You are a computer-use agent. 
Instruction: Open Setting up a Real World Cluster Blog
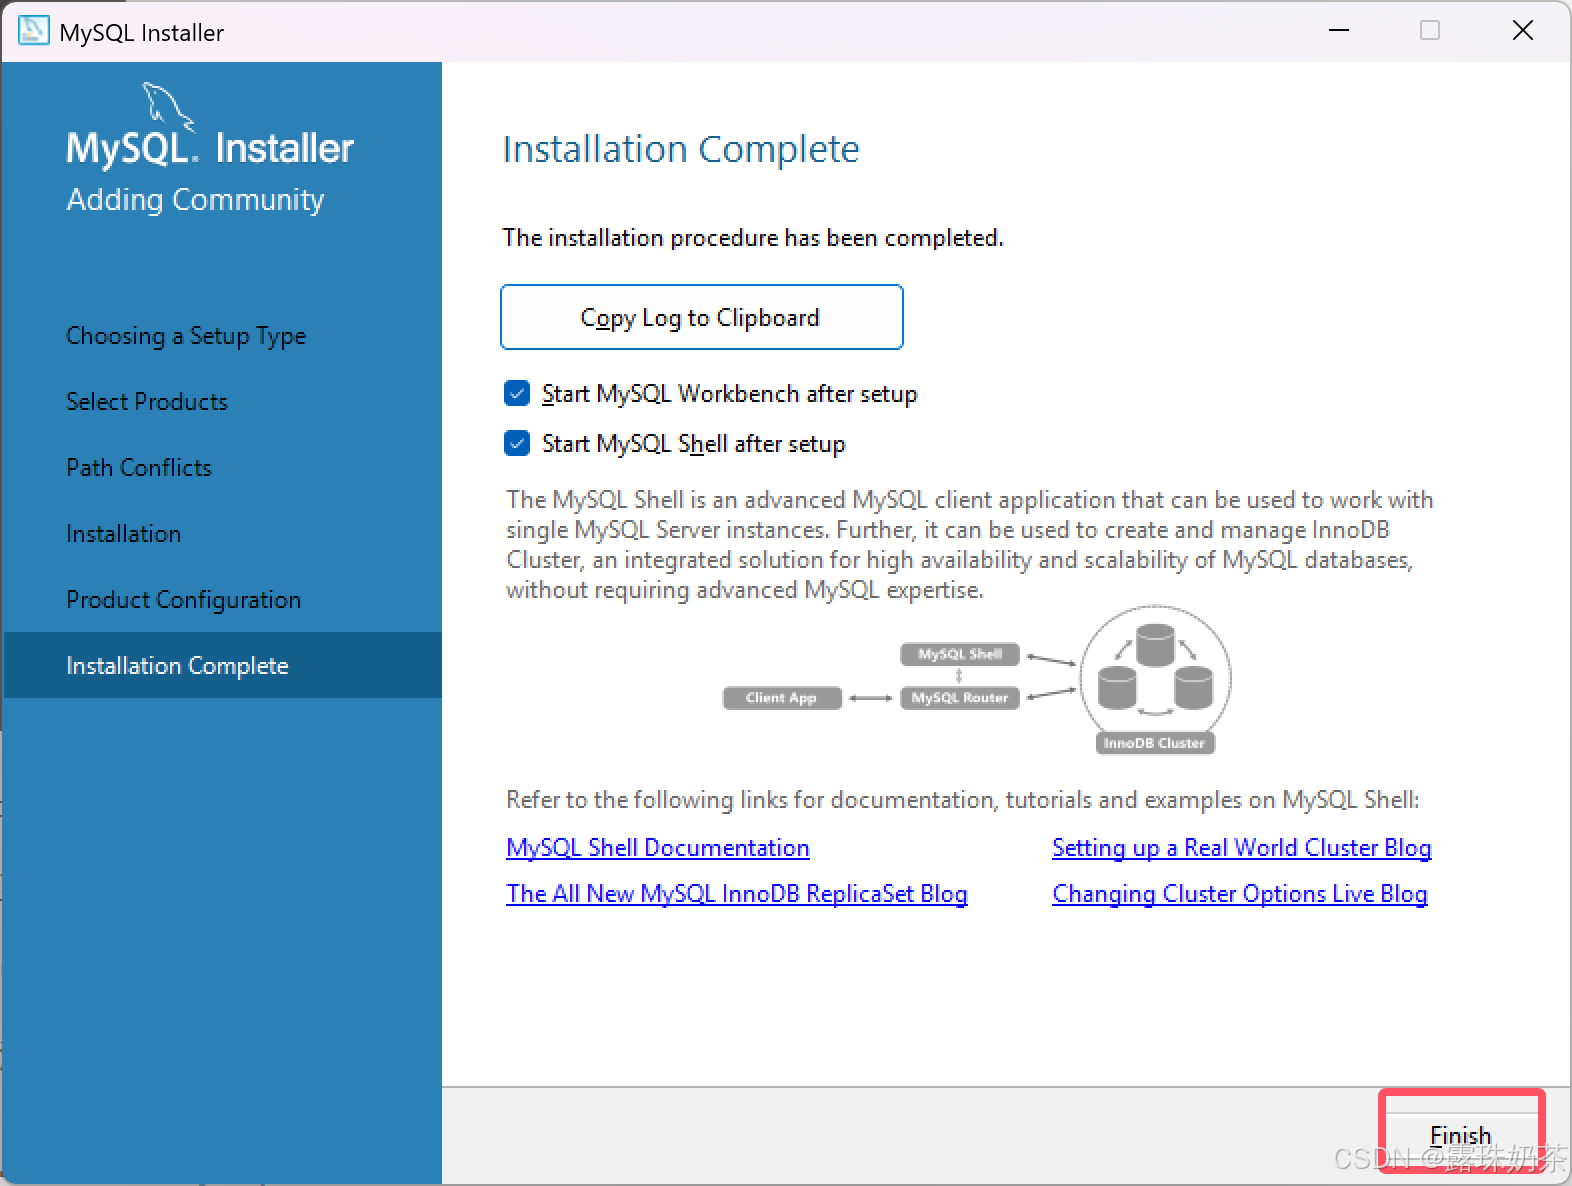1242,847
